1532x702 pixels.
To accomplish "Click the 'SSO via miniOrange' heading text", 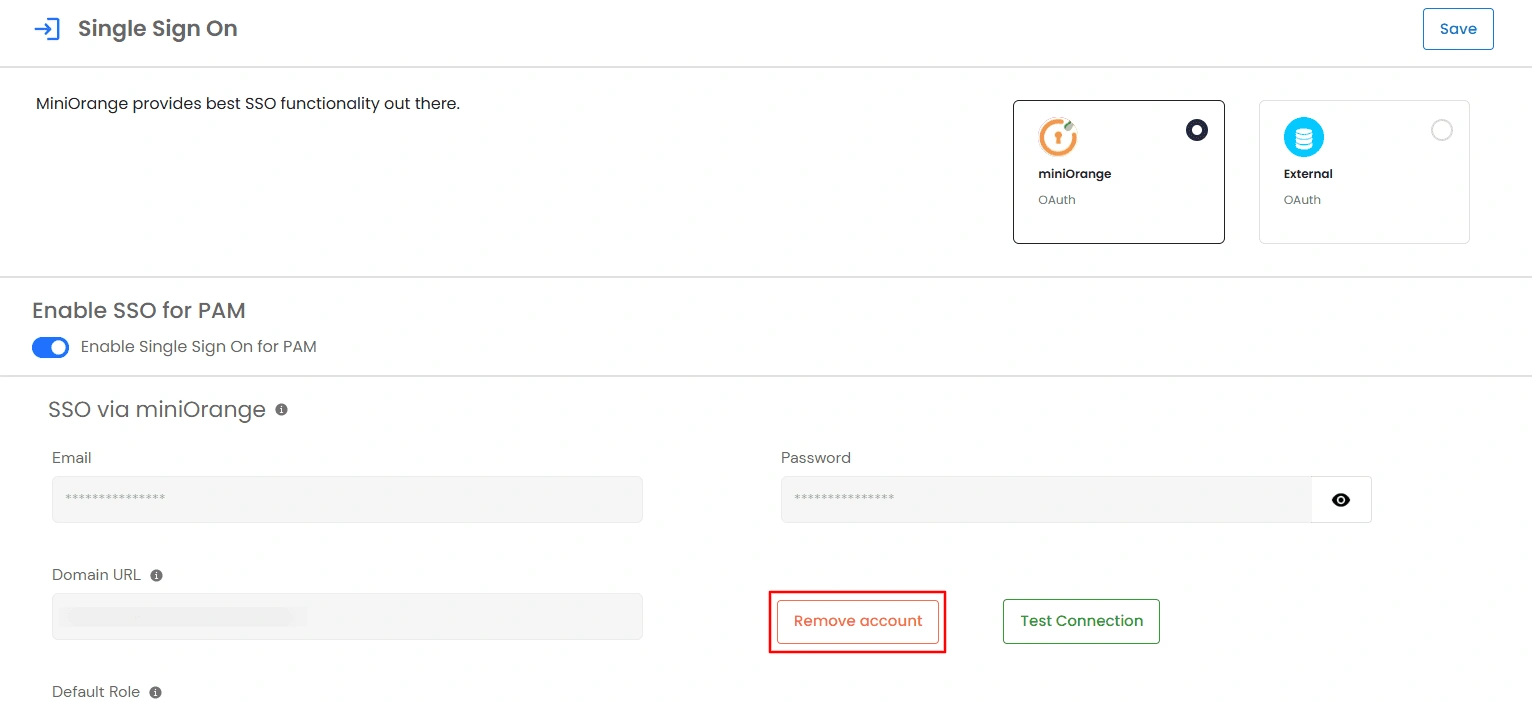I will coord(157,410).
